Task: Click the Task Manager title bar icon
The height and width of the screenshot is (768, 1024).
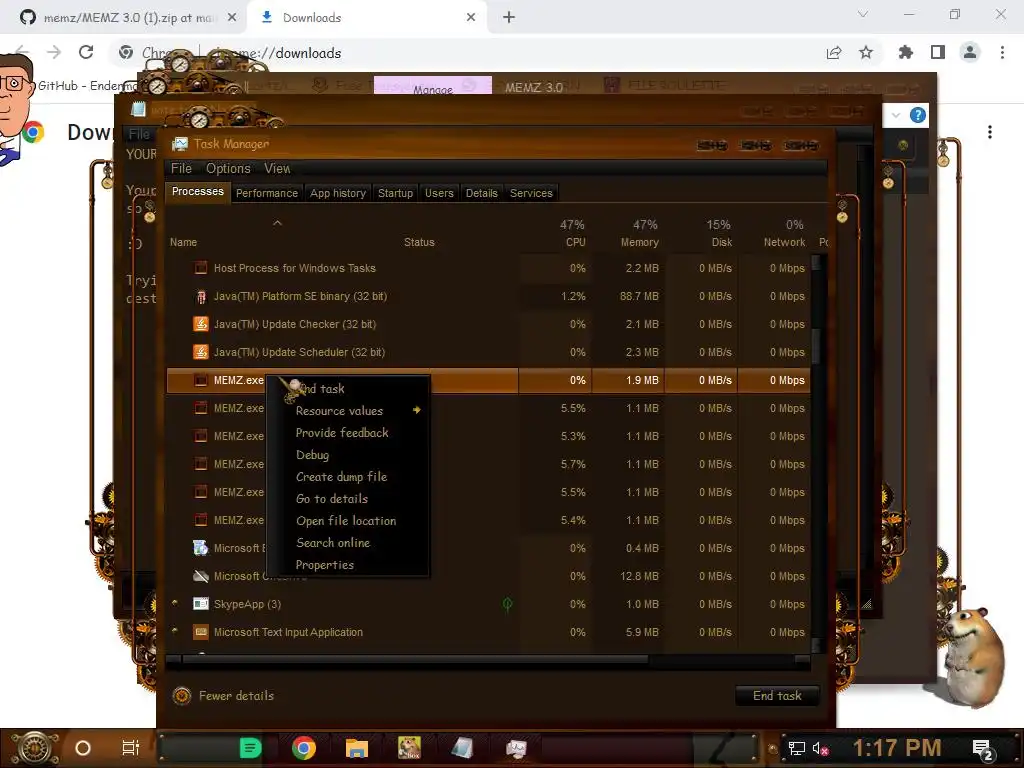Action: pos(180,144)
